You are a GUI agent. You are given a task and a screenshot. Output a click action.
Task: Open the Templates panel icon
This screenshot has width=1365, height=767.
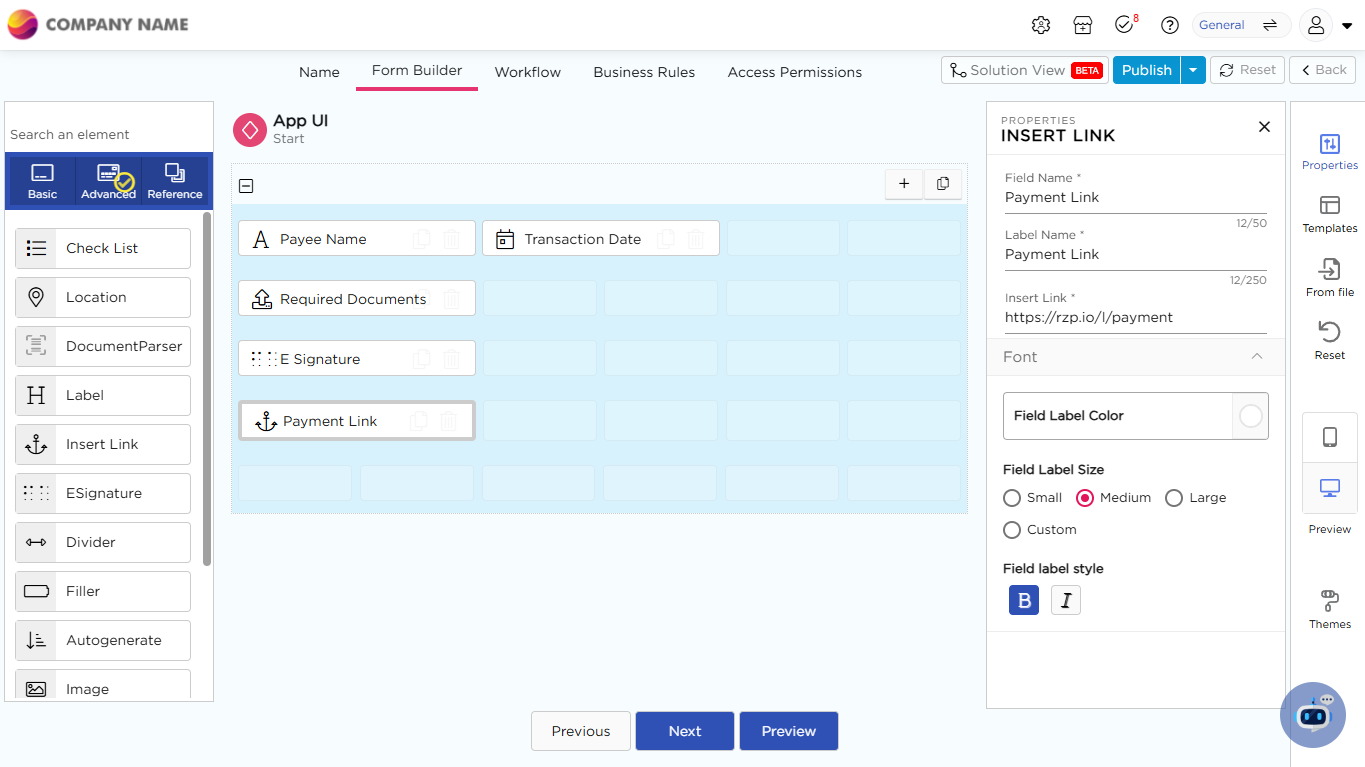tap(1329, 206)
